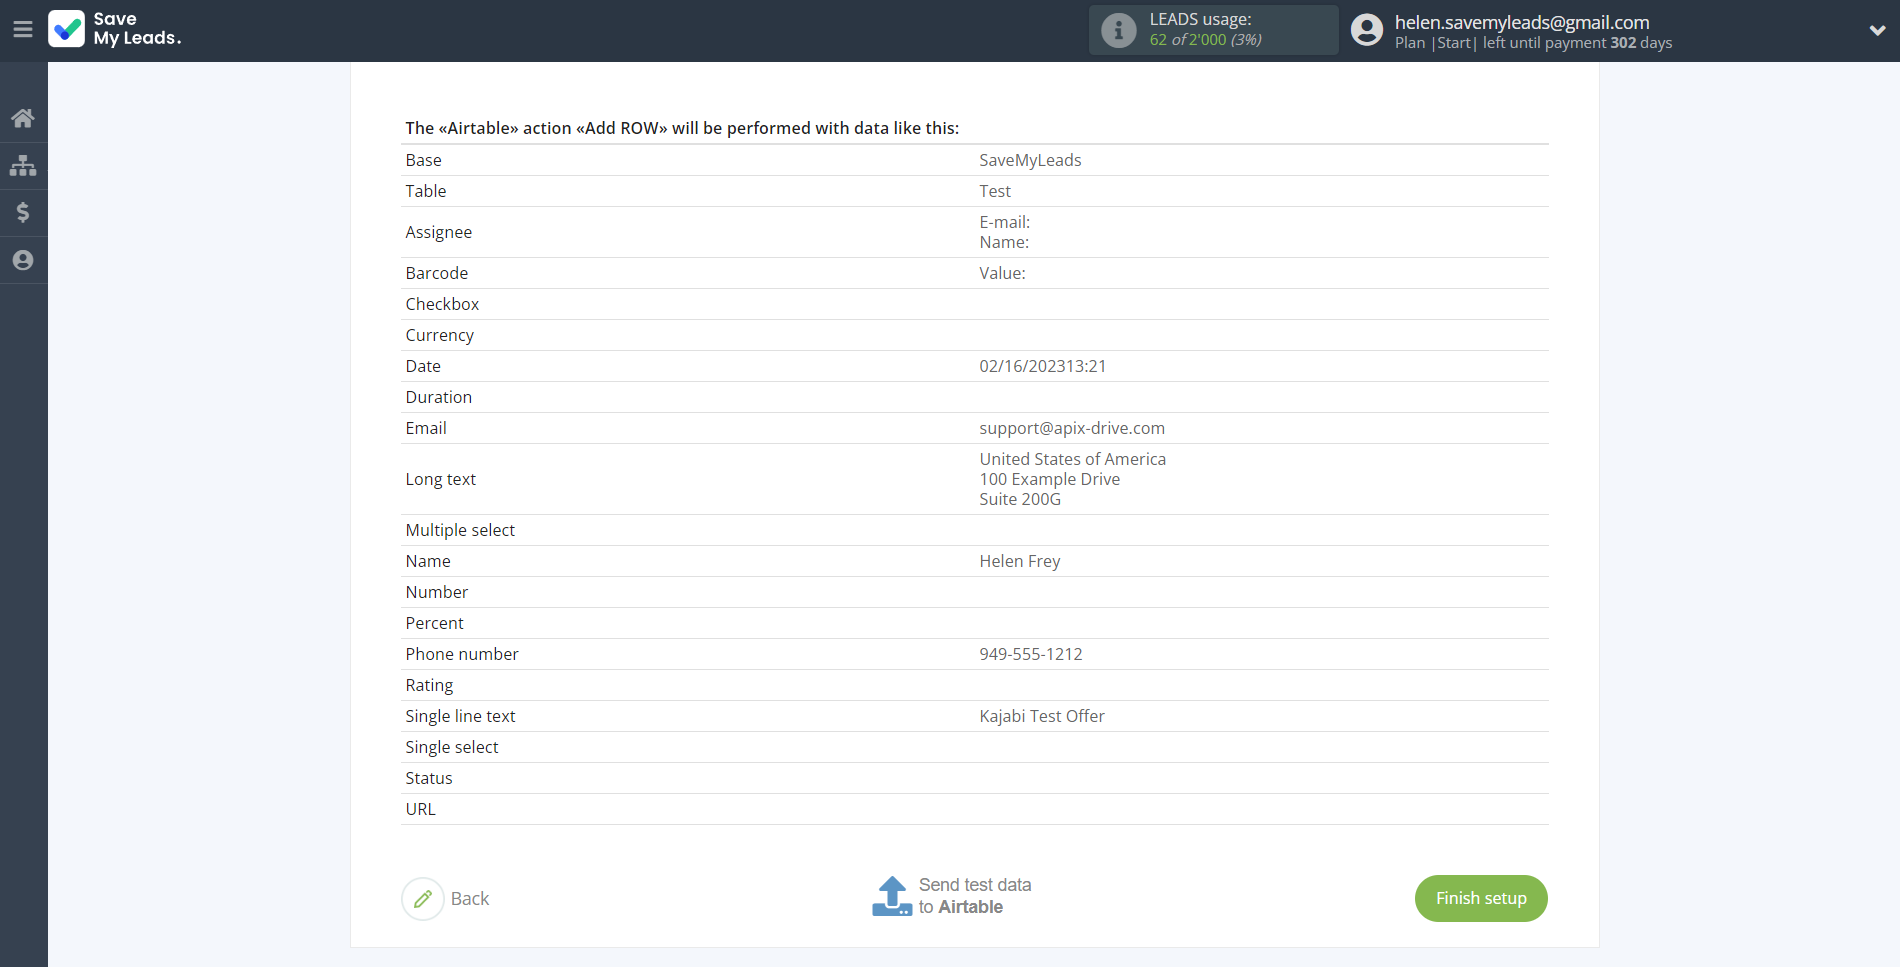Click the Table value Test

coord(995,191)
